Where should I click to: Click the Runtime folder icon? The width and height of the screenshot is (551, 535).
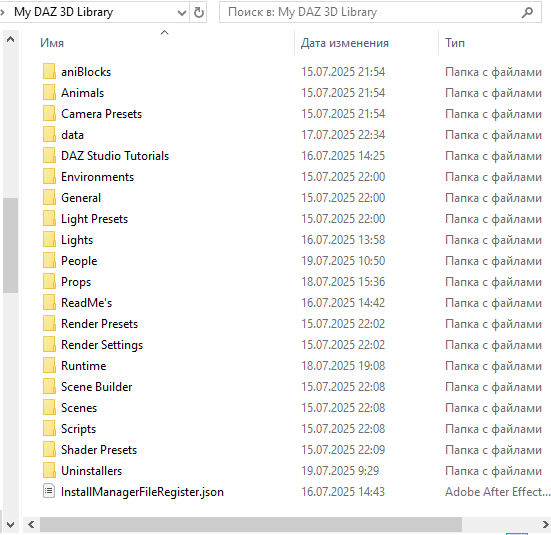coord(49,366)
